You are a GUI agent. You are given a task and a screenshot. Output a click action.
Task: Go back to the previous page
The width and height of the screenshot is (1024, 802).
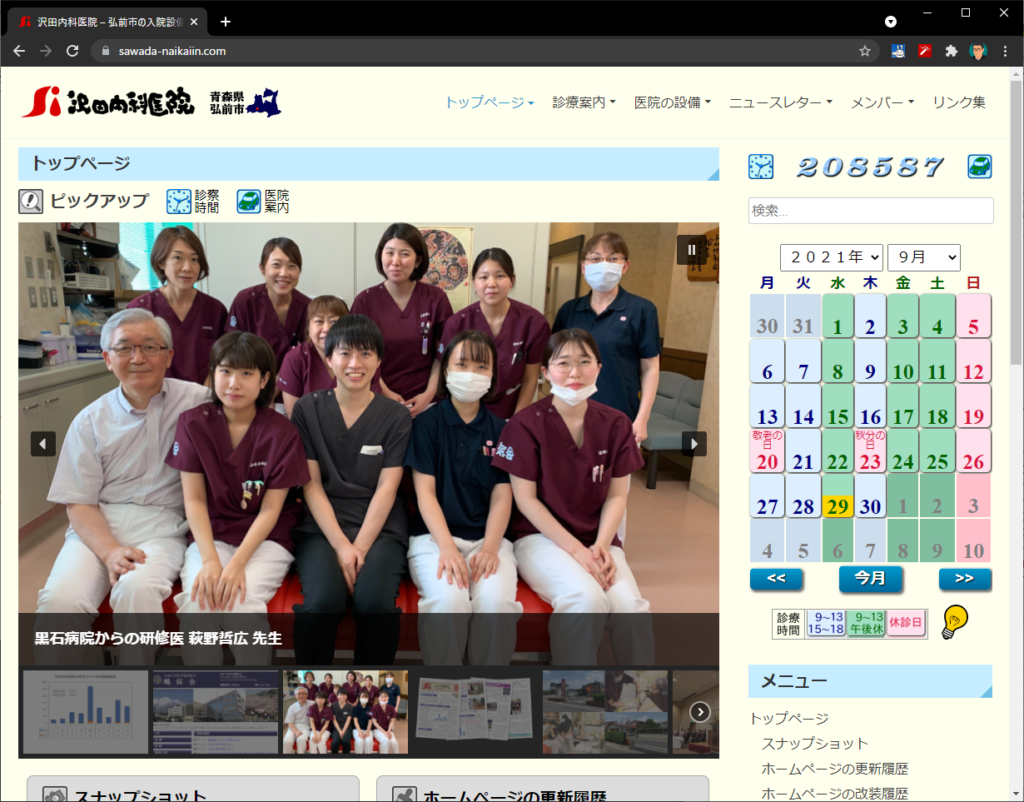[x=19, y=51]
